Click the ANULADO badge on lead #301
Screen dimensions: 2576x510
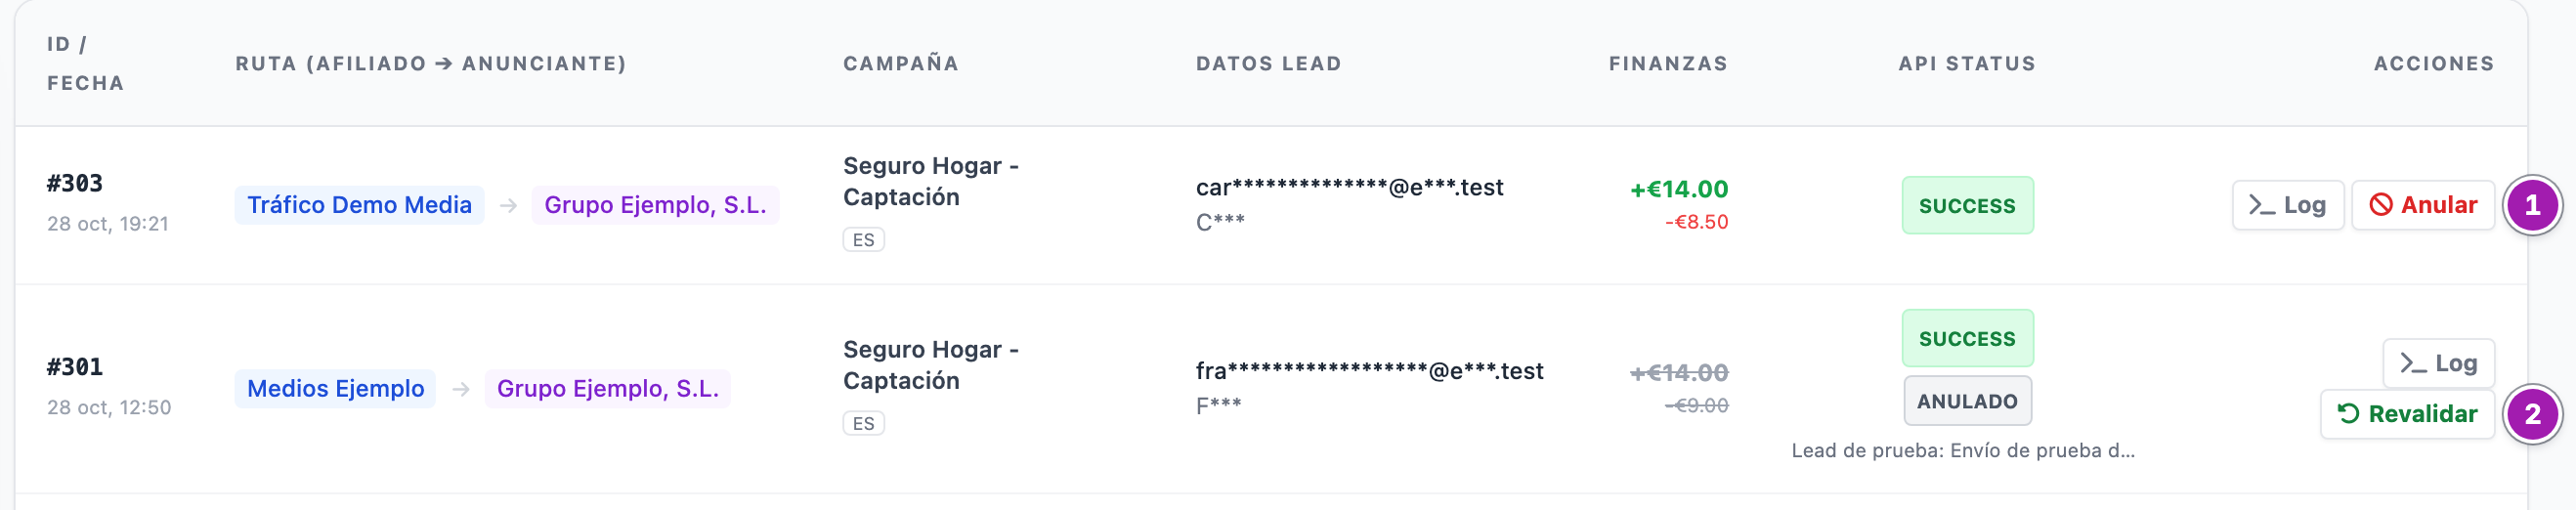tap(1967, 401)
